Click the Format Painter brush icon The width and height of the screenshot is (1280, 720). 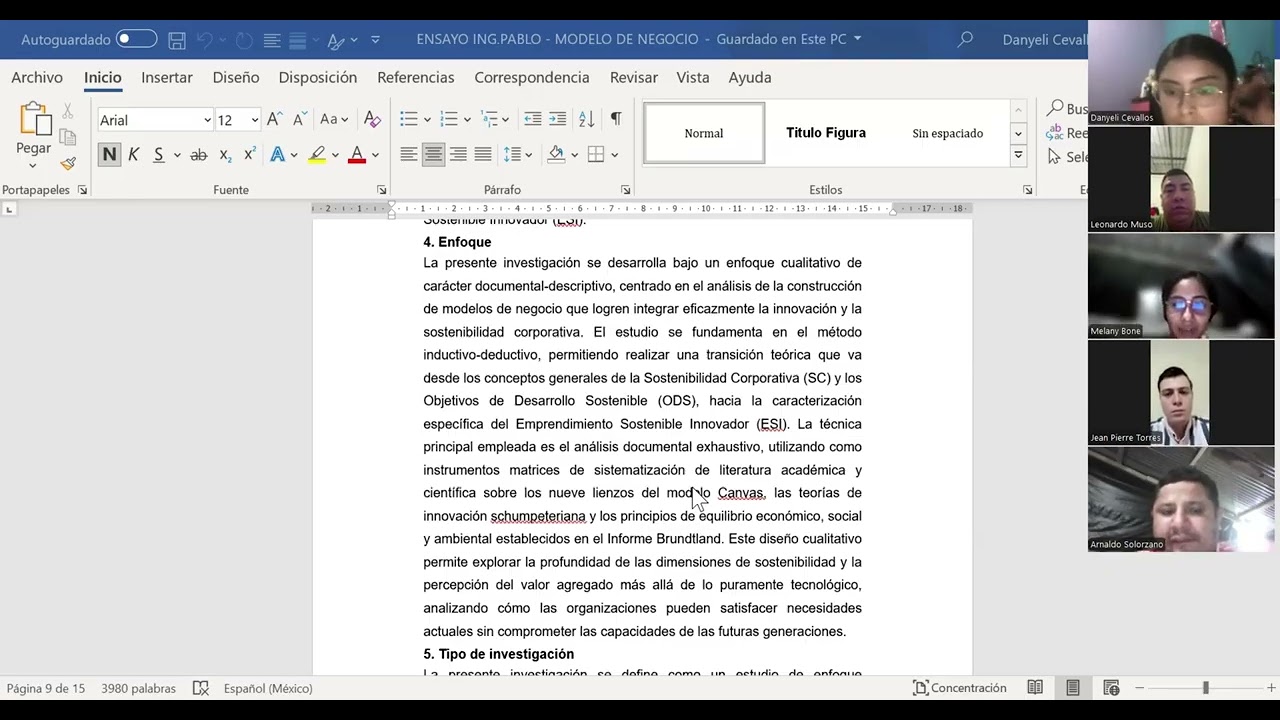click(68, 162)
